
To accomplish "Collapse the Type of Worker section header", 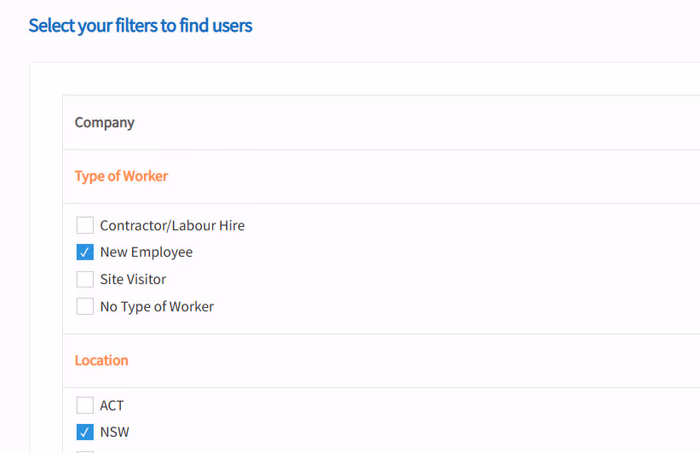I will tap(121, 176).
